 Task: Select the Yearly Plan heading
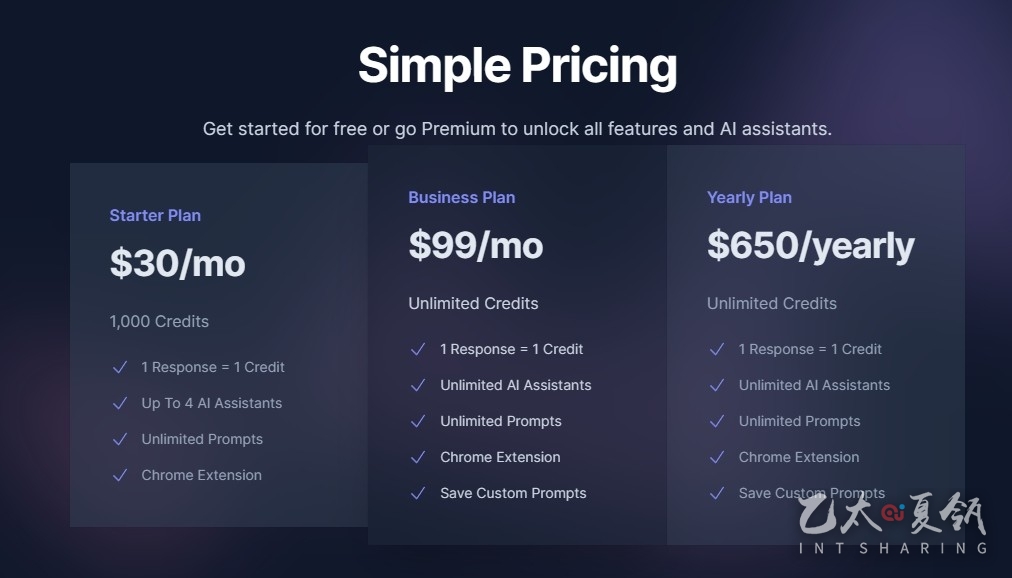tap(749, 197)
